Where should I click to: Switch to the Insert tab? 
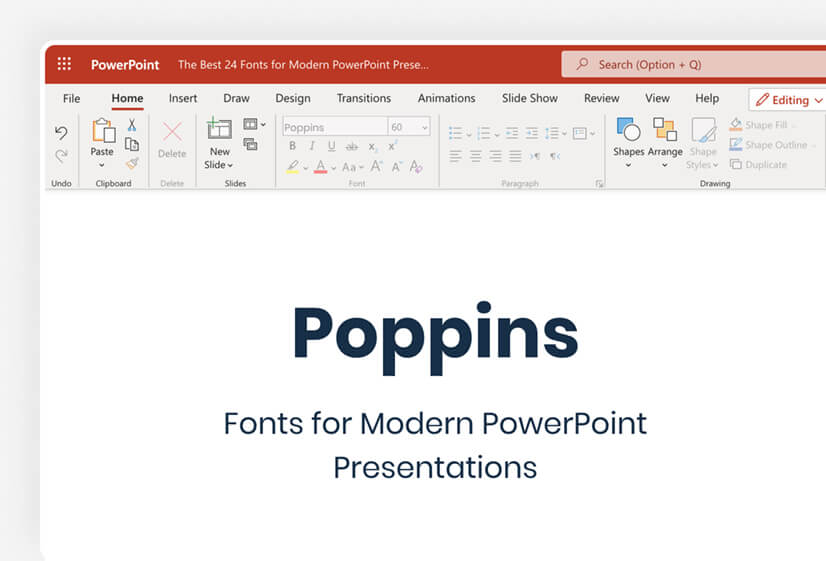pyautogui.click(x=183, y=99)
